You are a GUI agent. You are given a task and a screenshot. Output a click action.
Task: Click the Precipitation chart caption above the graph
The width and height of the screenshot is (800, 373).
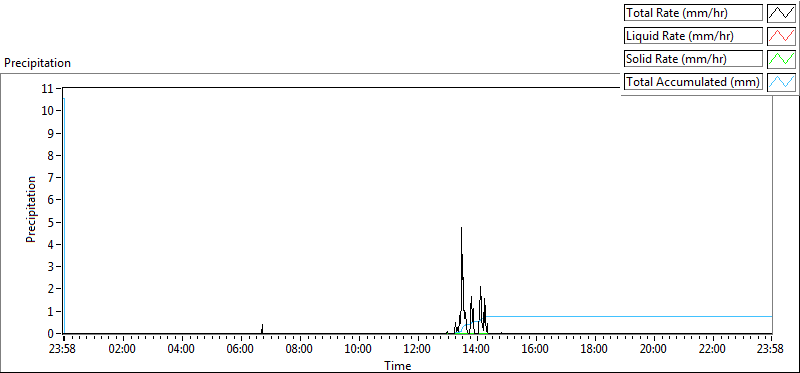pyautogui.click(x=37, y=63)
